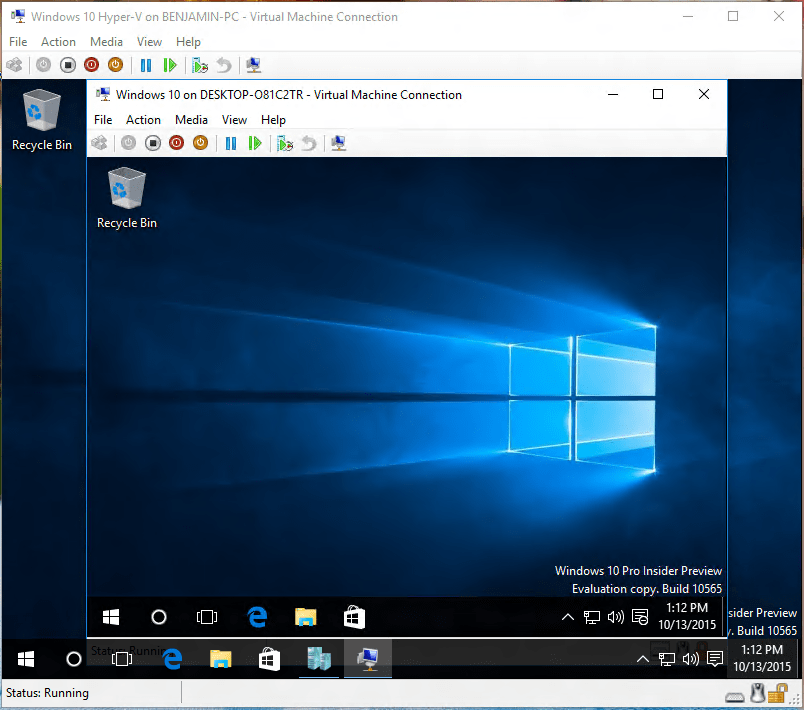Open Microsoft Edge from the nested VM taskbar

pos(257,617)
